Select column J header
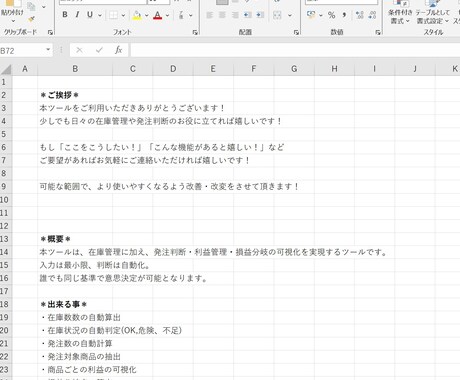The width and height of the screenshot is (460, 380). coord(415,69)
